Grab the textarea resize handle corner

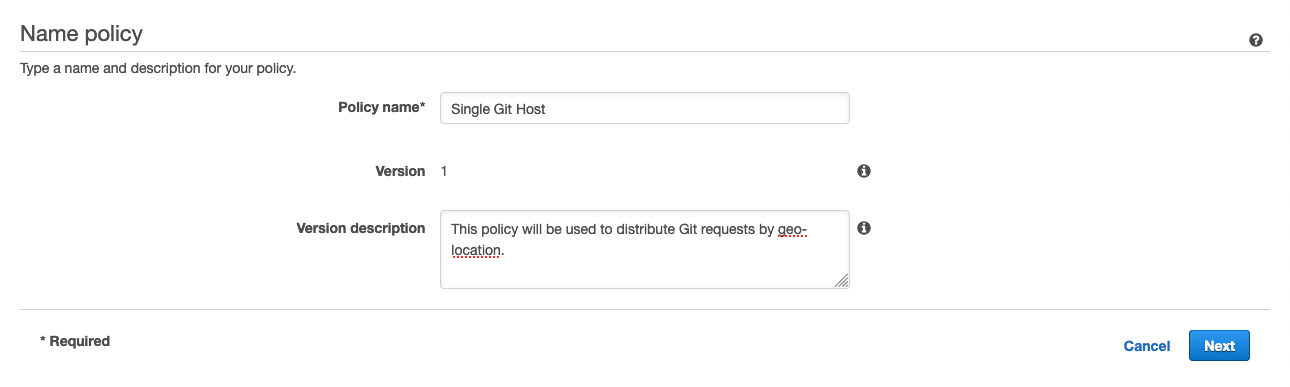tap(842, 281)
